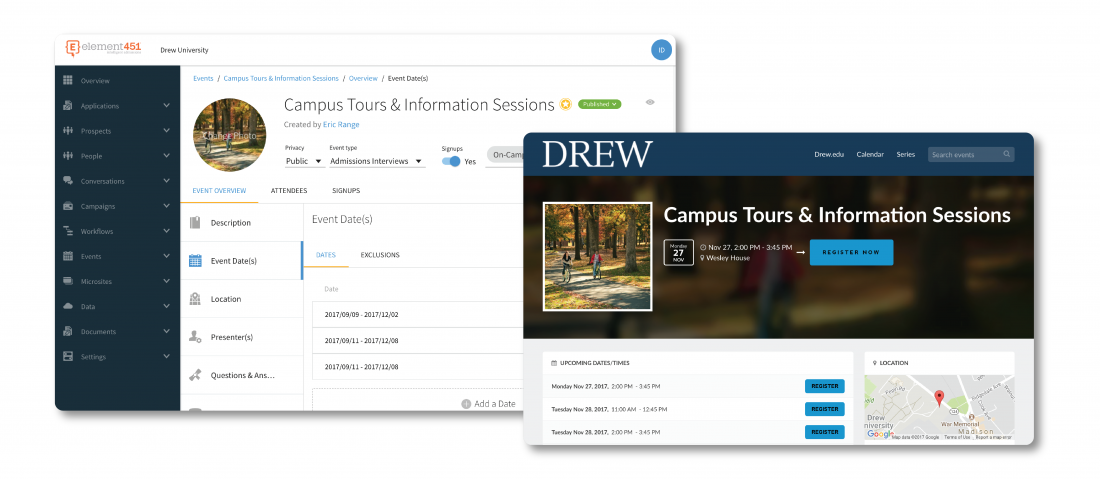The height and width of the screenshot is (479, 1100).
Task: Click the Questions & Answers gavel icon
Action: click(x=195, y=375)
